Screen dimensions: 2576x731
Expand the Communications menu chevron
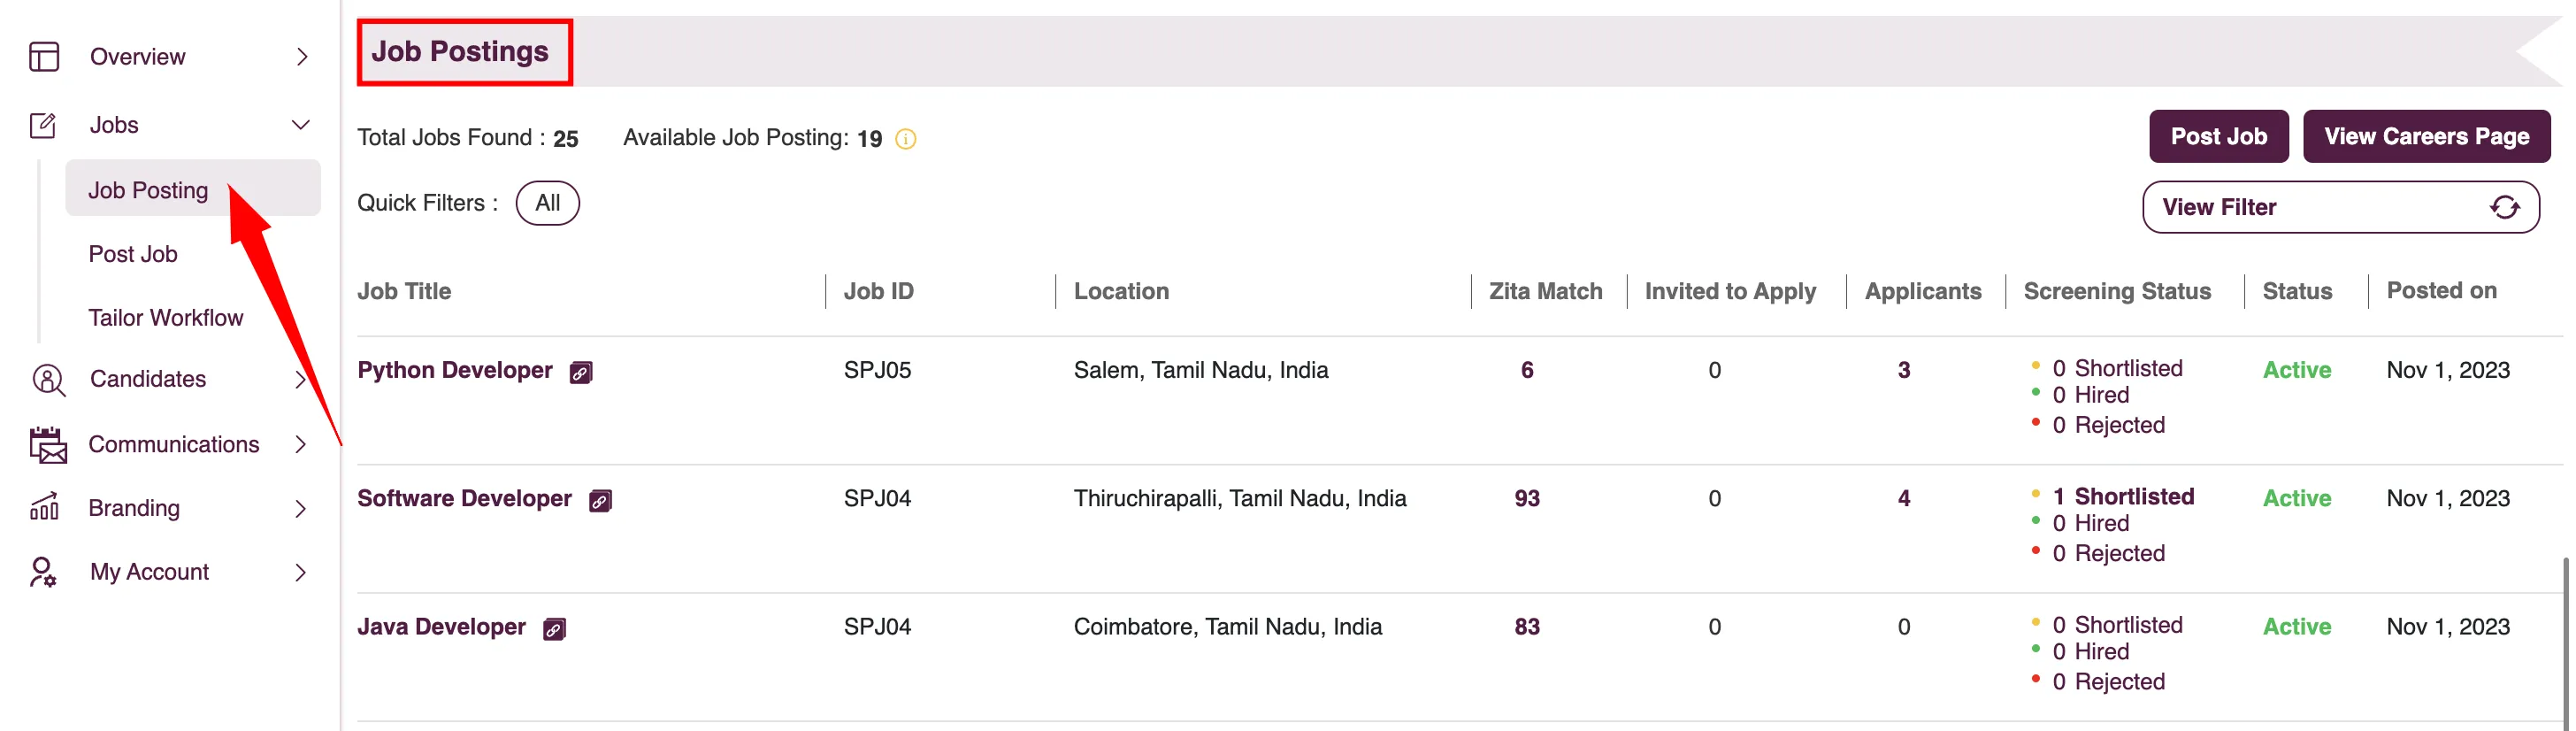(301, 445)
